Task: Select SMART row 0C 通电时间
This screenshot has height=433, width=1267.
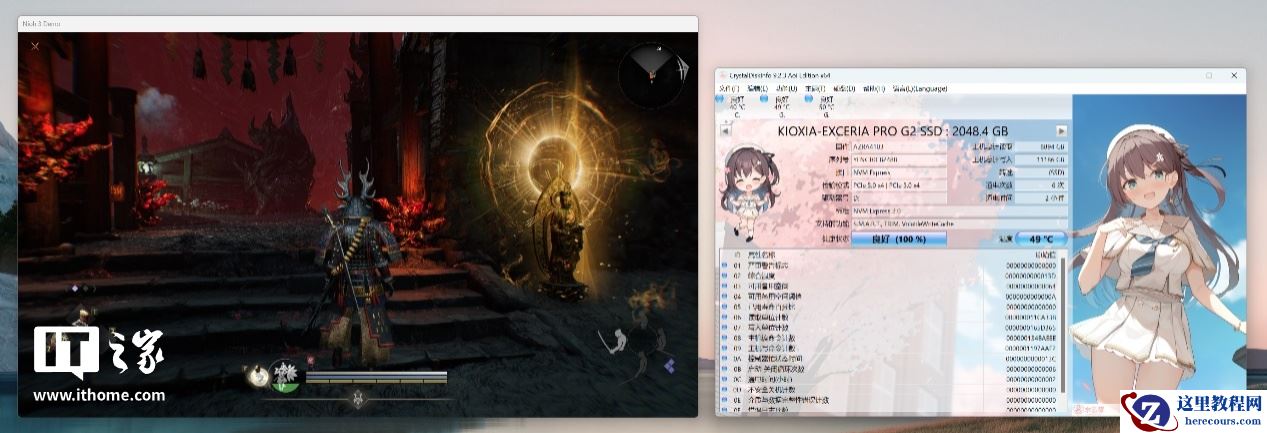Action: pyautogui.click(x=888, y=379)
